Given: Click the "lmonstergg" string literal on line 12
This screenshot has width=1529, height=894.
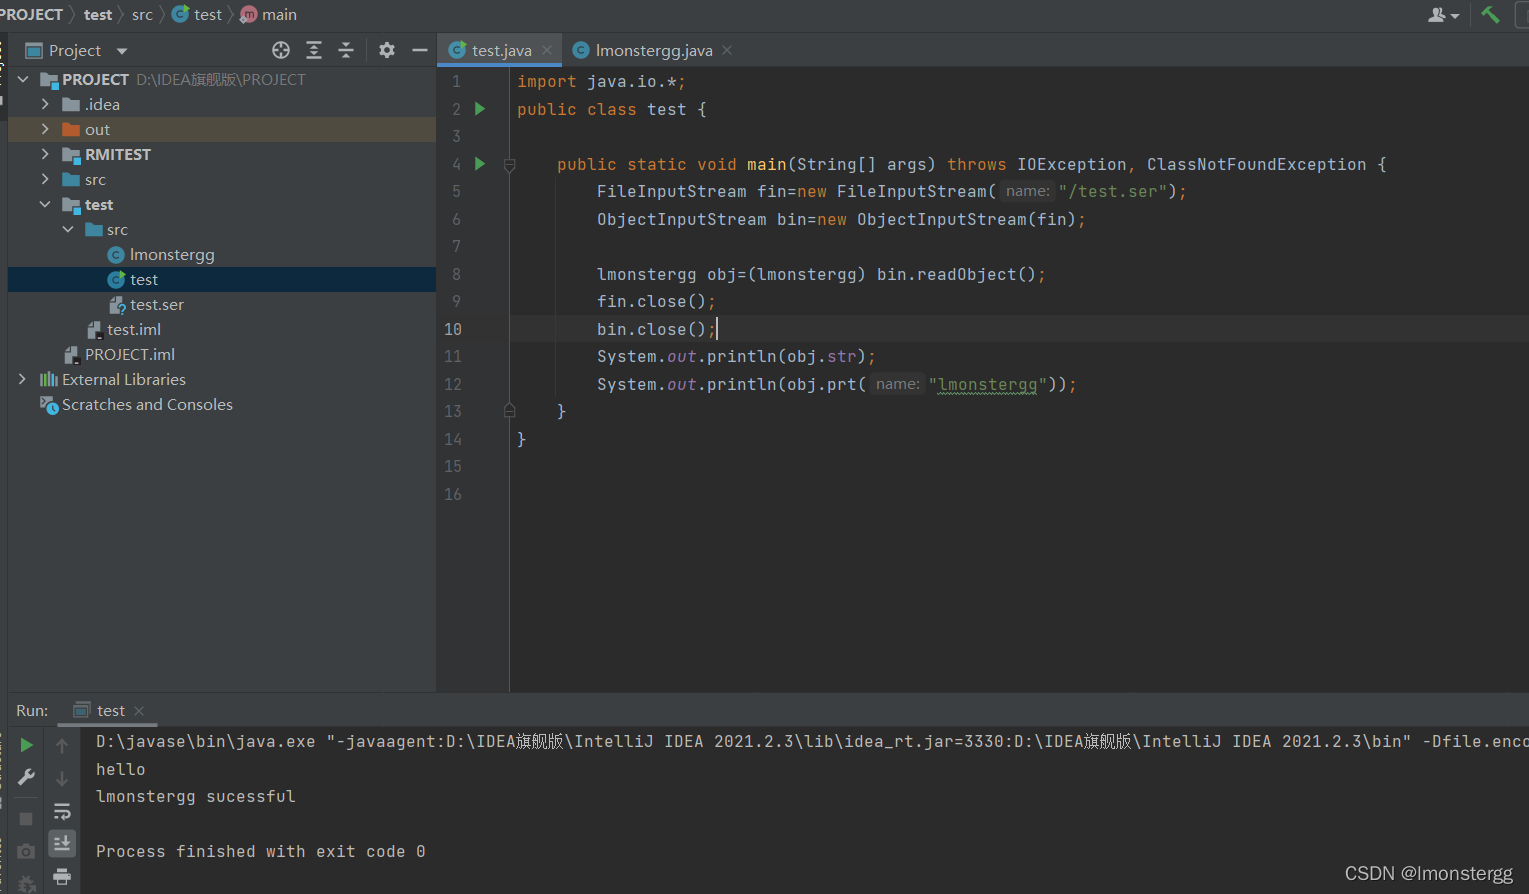Looking at the screenshot, I should [x=988, y=384].
